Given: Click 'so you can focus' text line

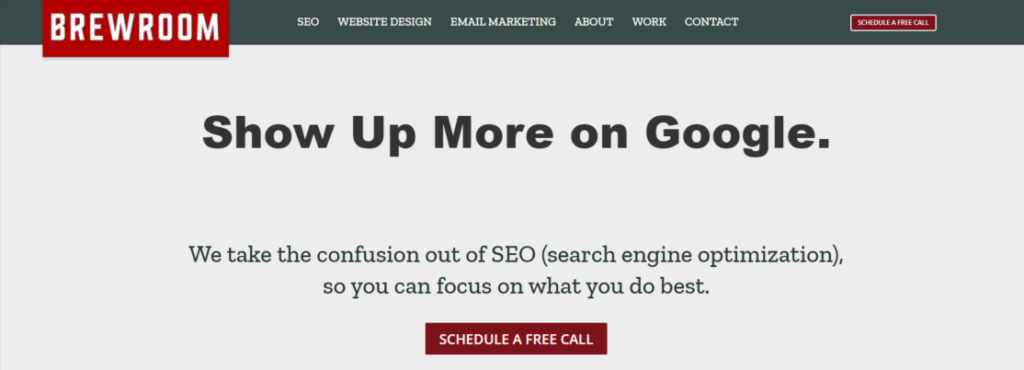Looking at the screenshot, I should [x=516, y=286].
